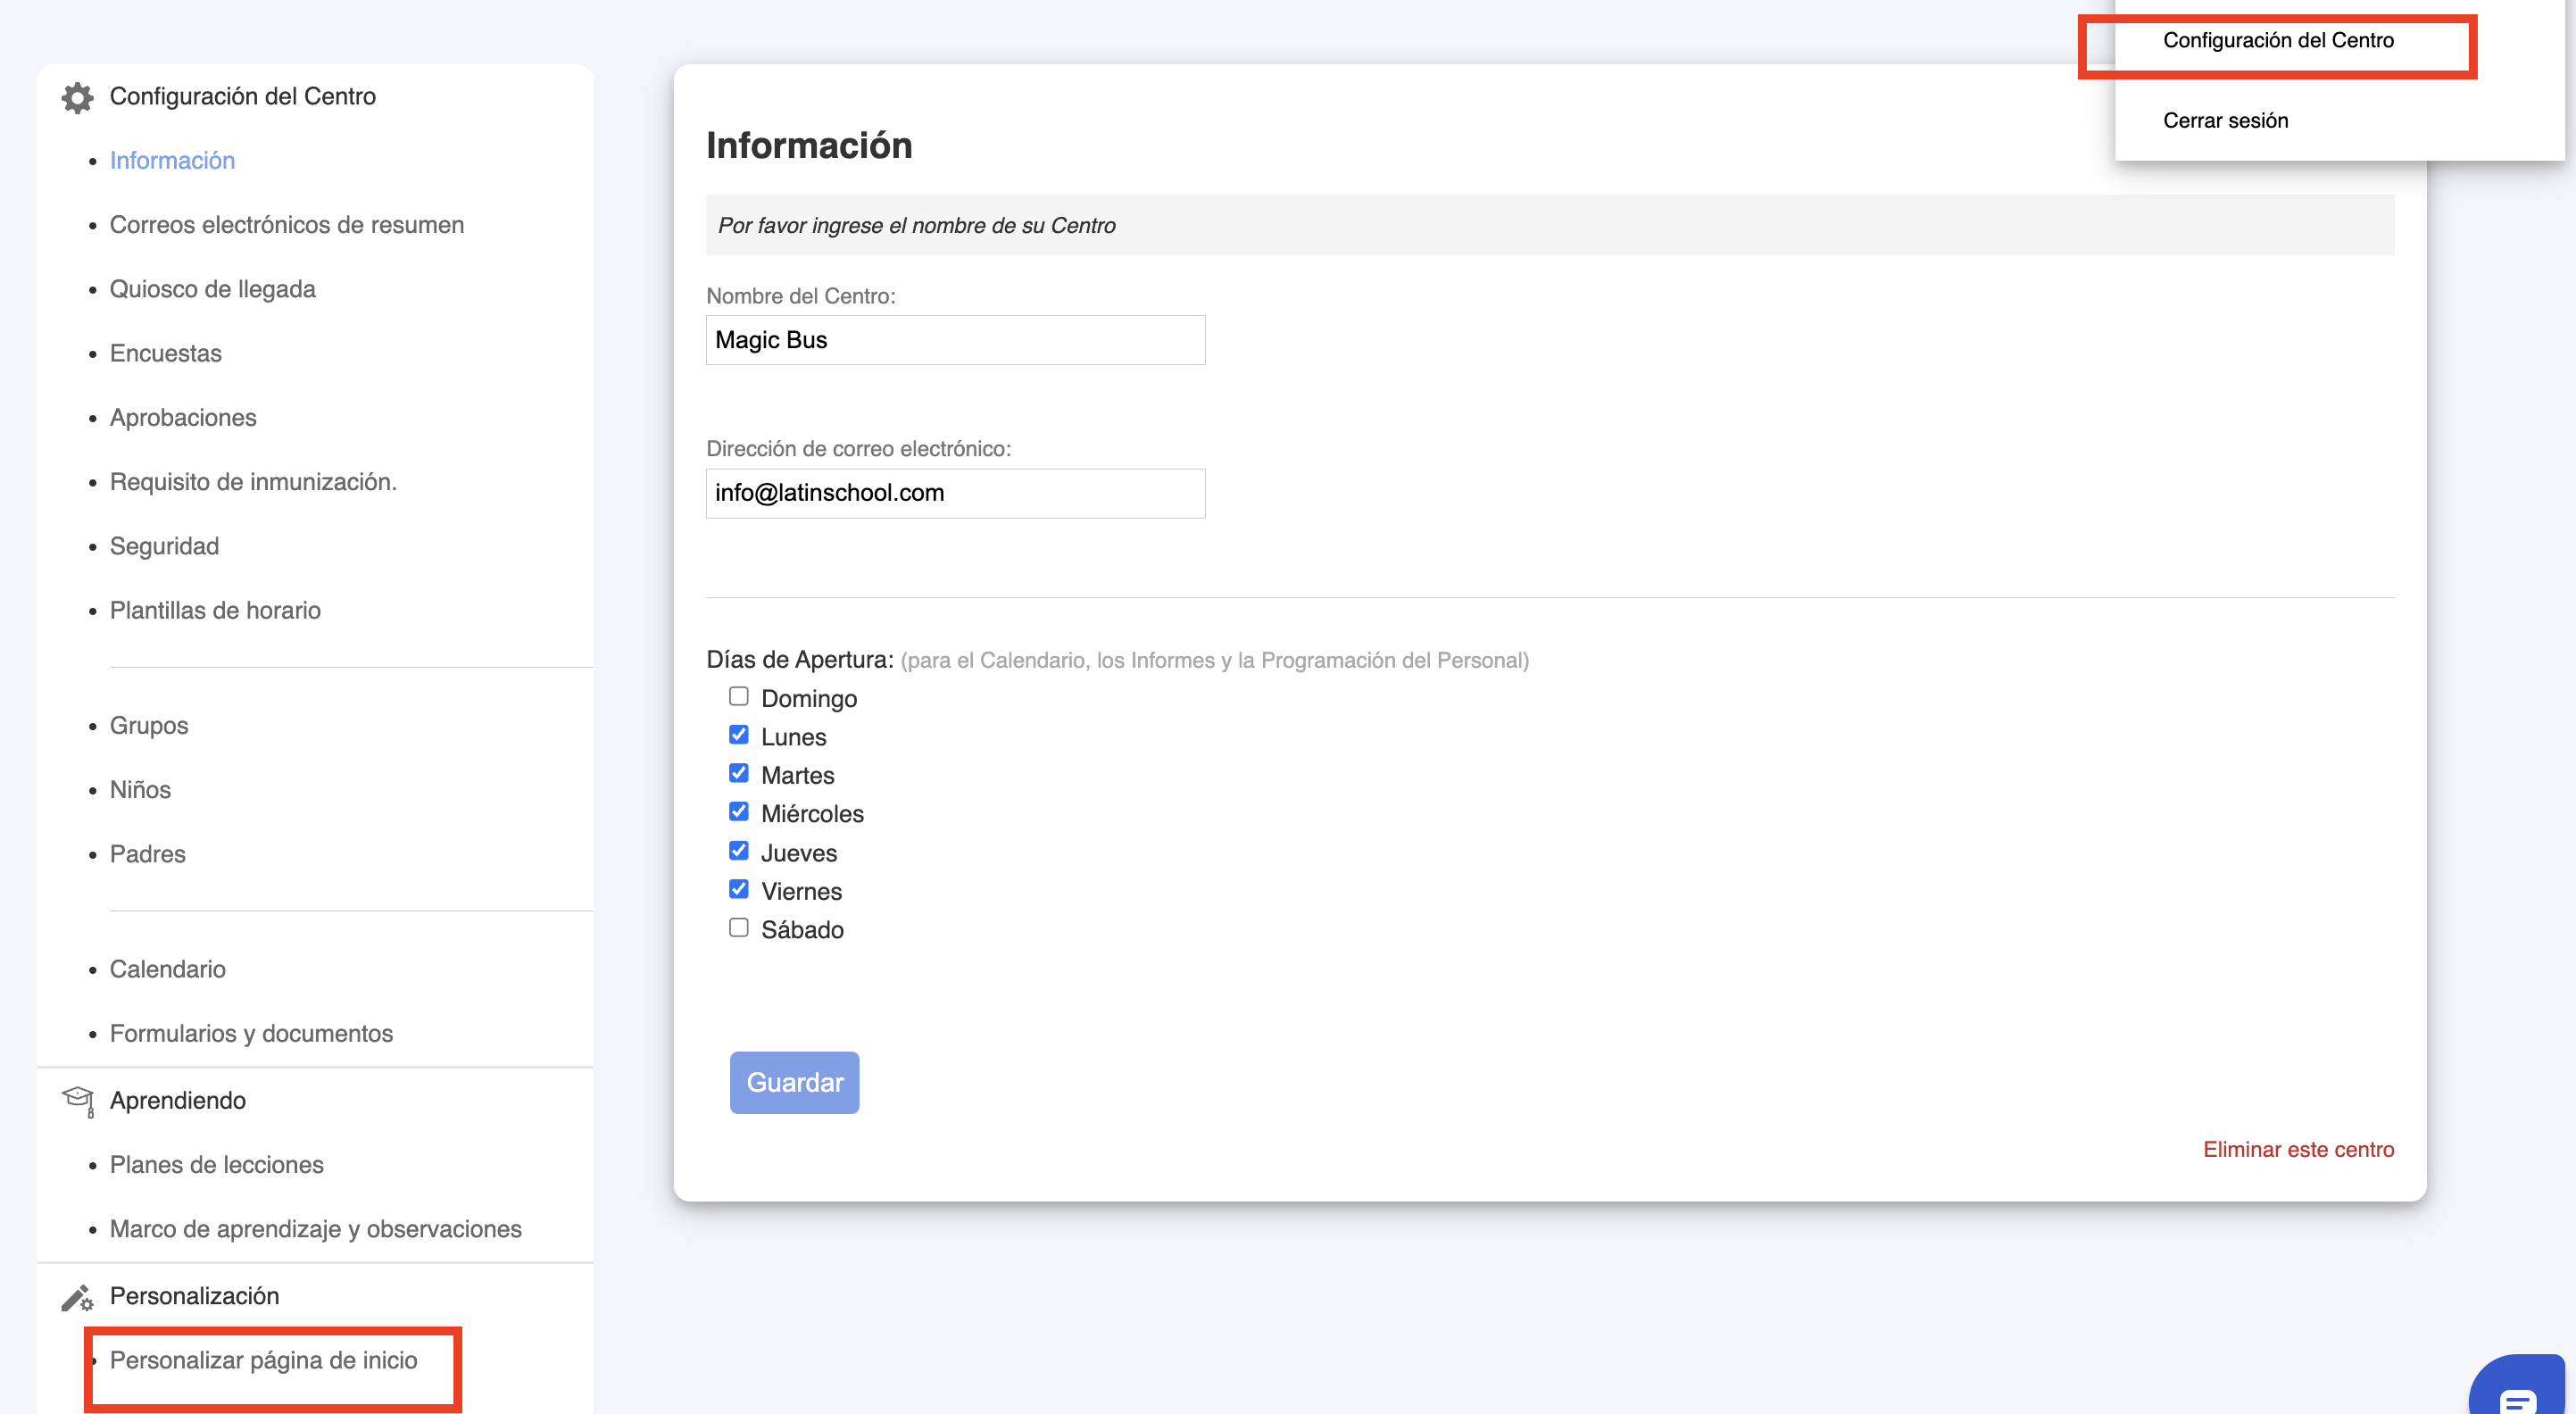
Task: Click the Nombre del Centro text field
Action: pos(954,340)
